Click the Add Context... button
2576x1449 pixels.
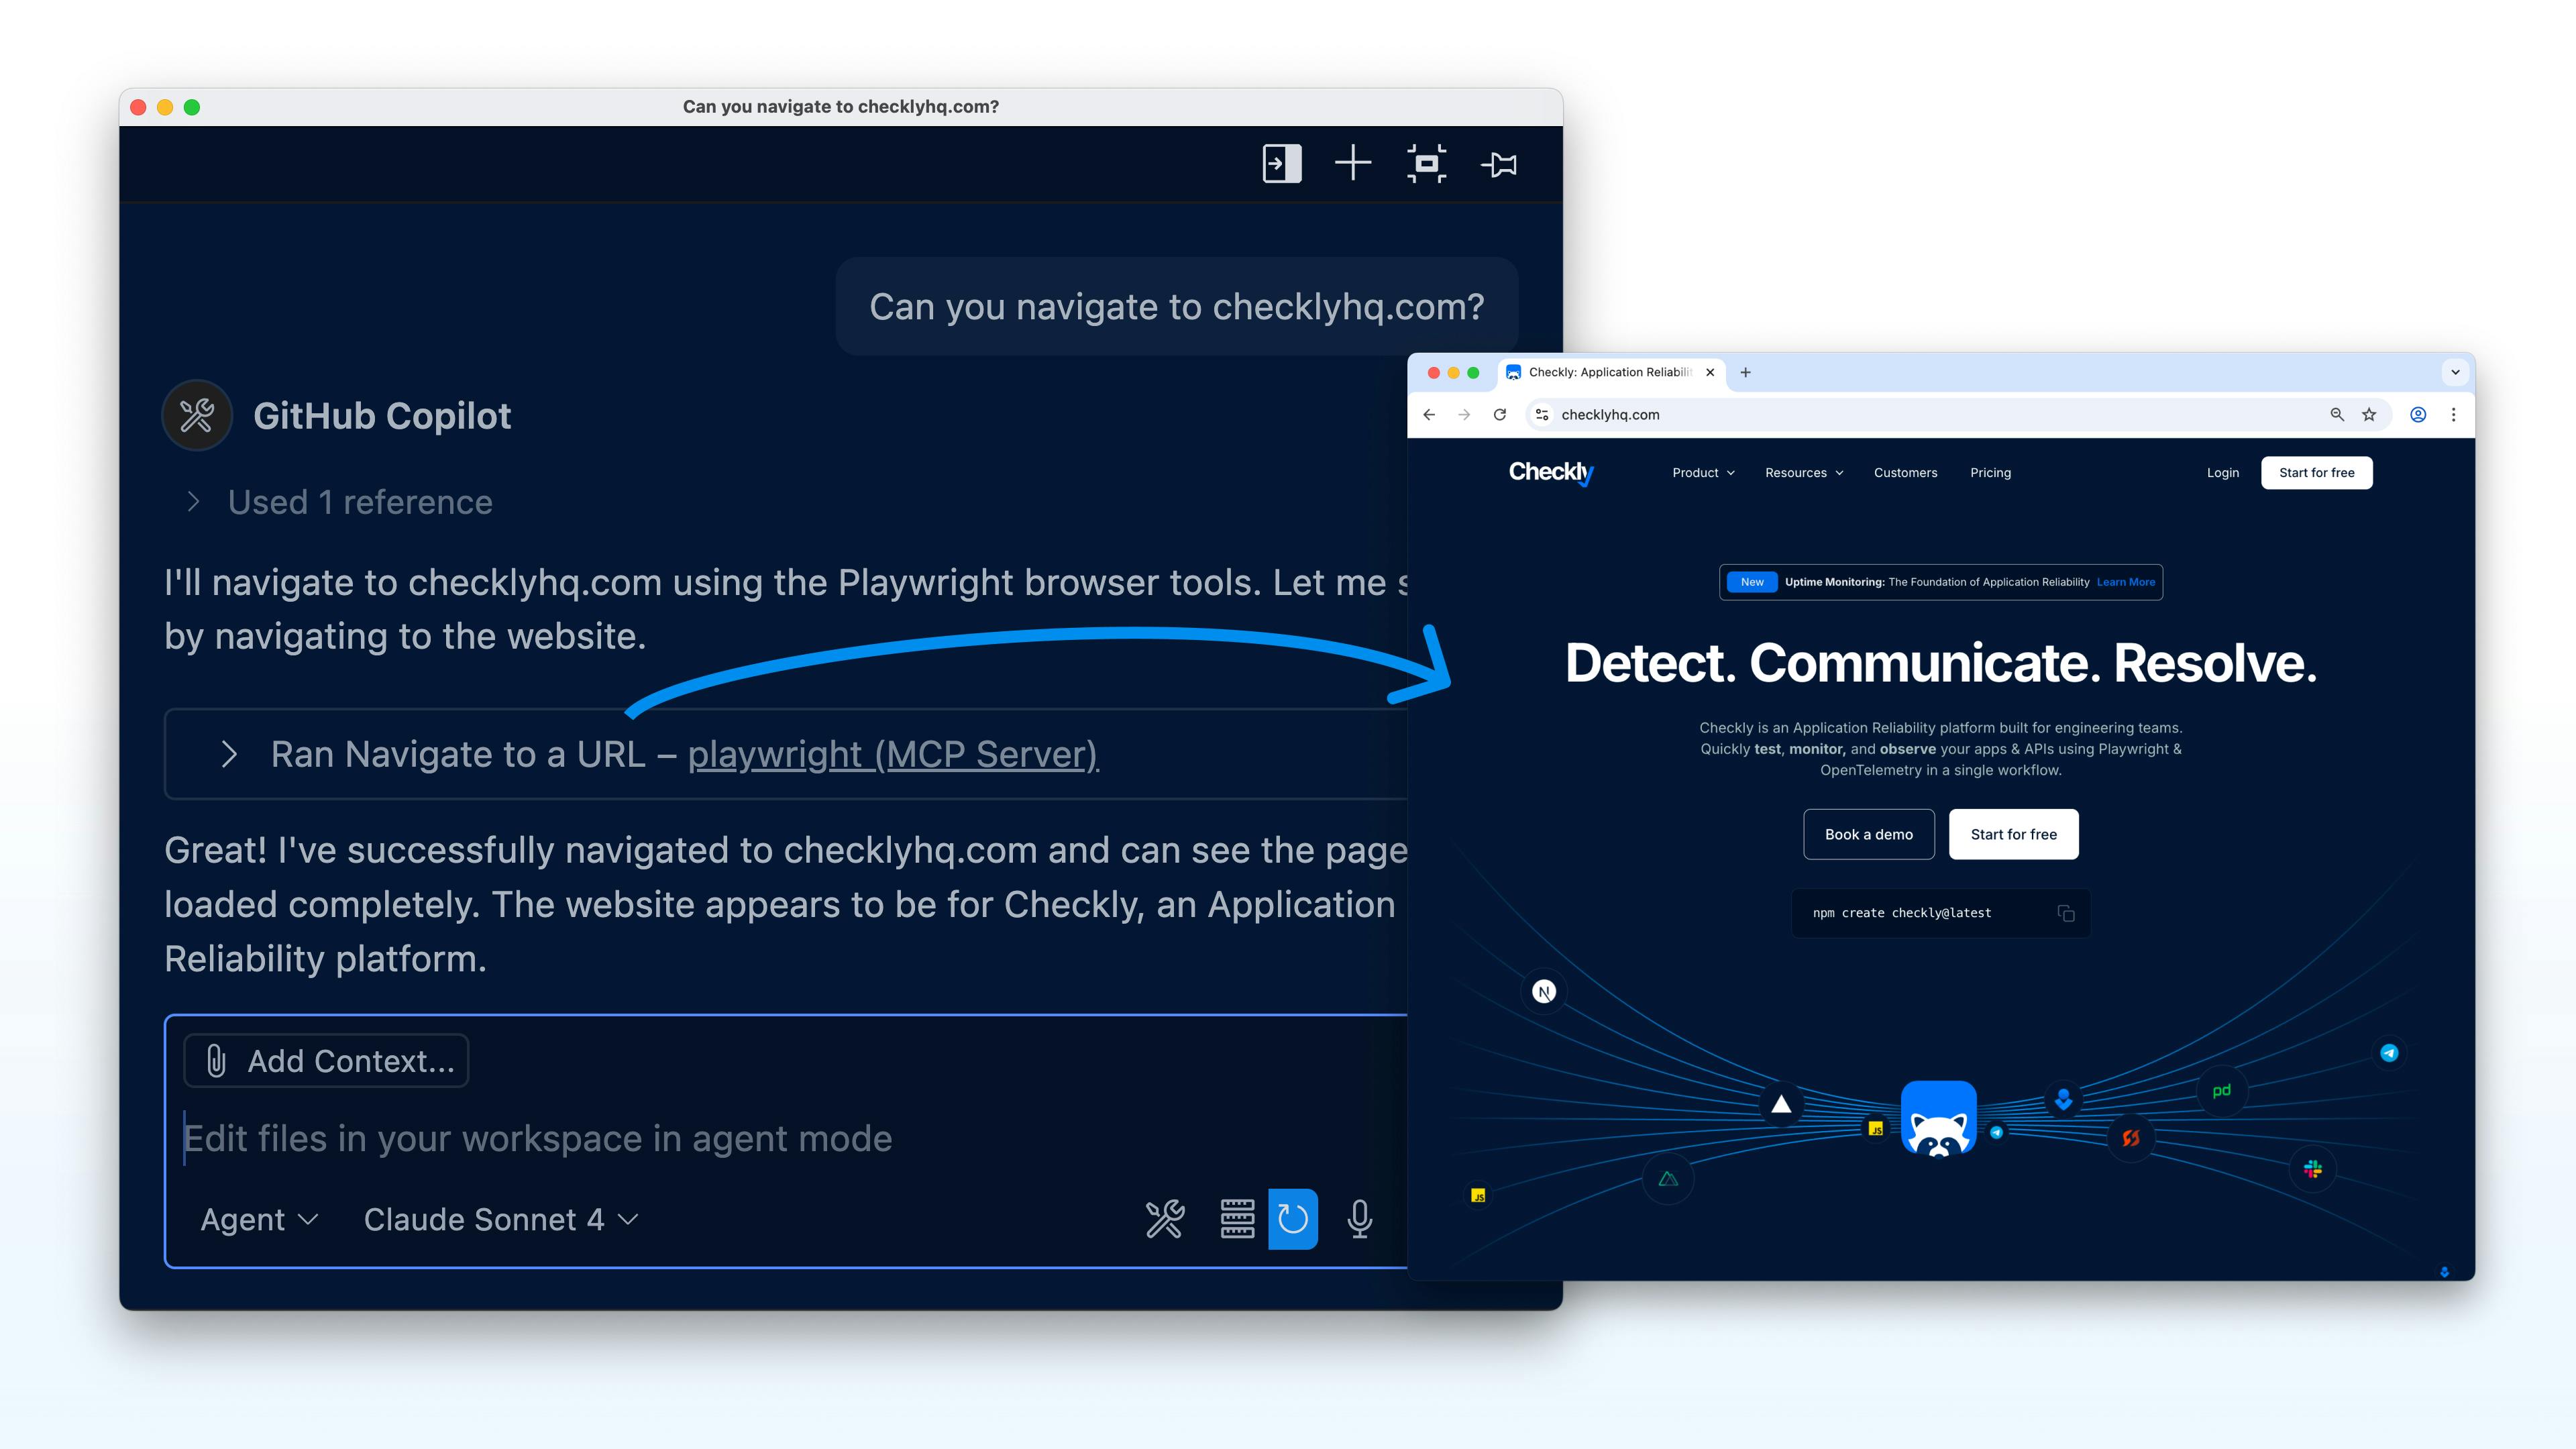click(326, 1061)
